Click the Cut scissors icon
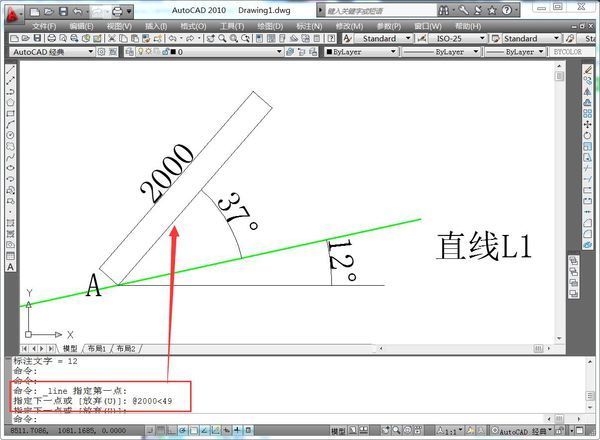 pyautogui.click(x=112, y=38)
